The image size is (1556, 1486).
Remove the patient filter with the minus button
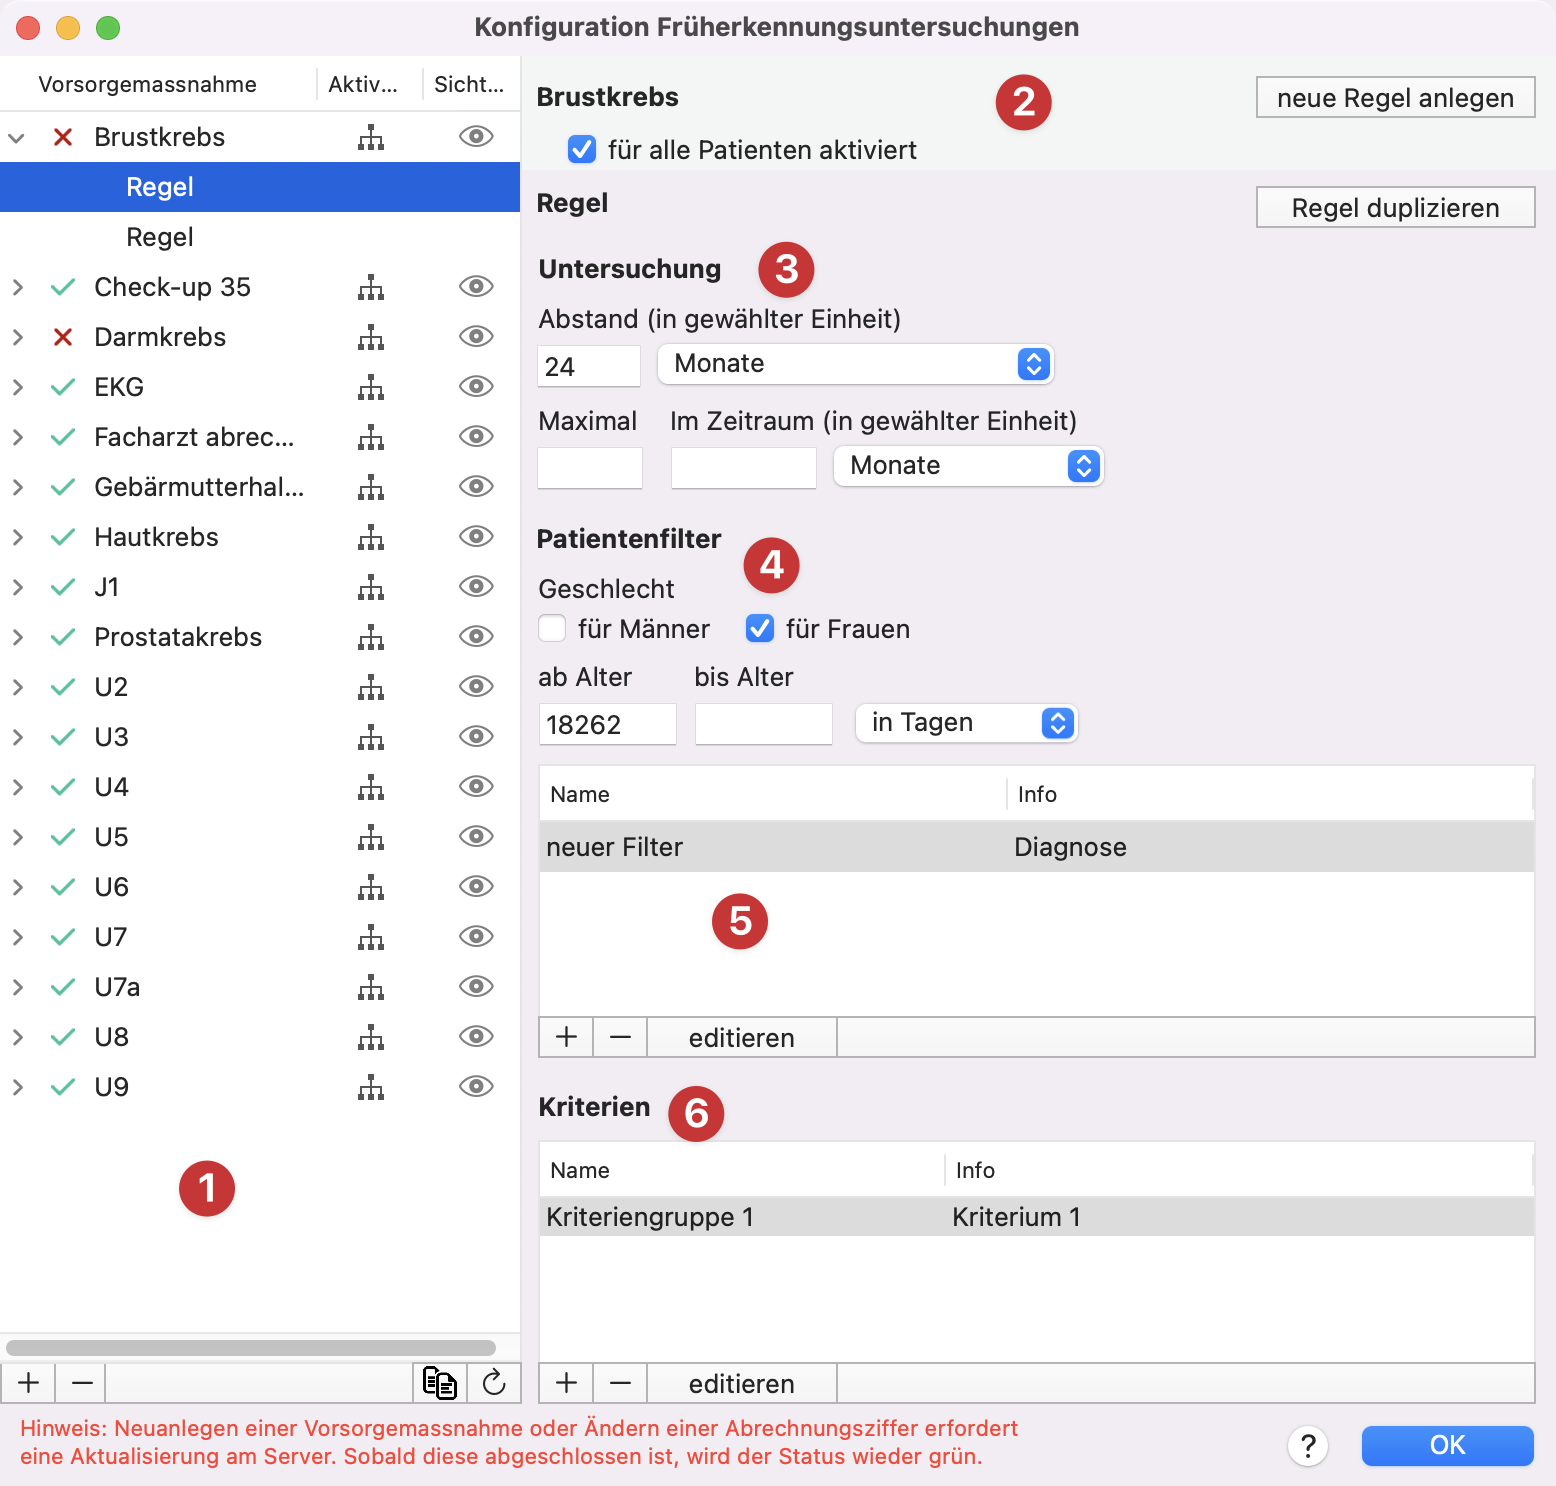pos(620,1037)
